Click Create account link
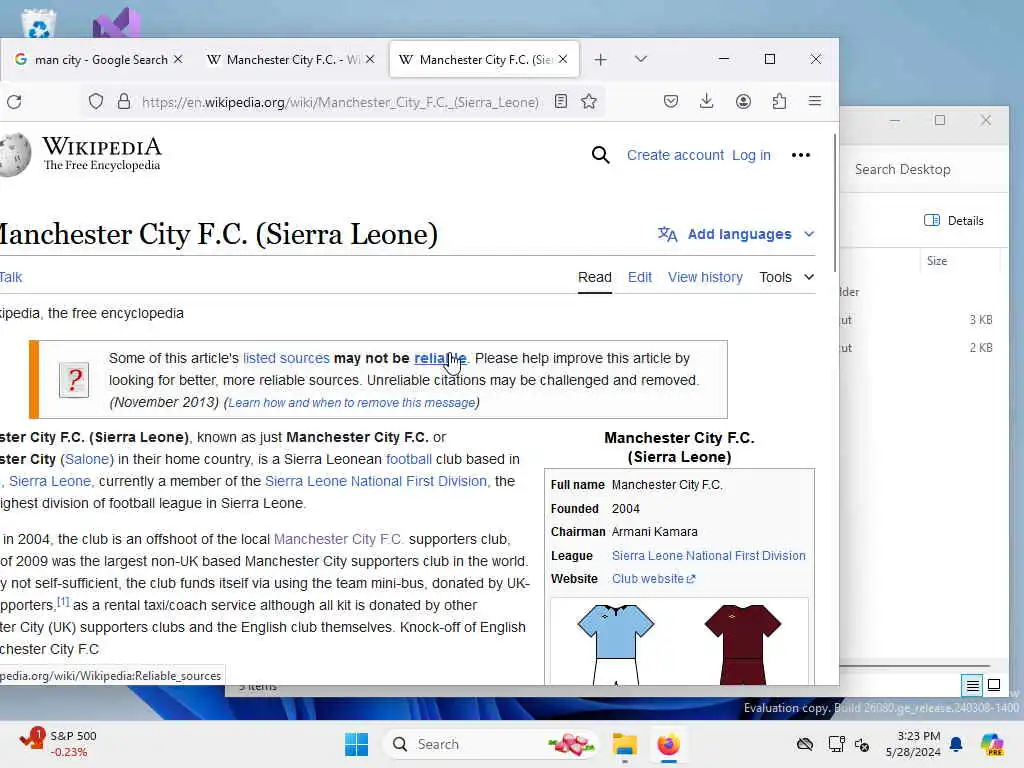Image resolution: width=1024 pixels, height=768 pixels. (675, 155)
